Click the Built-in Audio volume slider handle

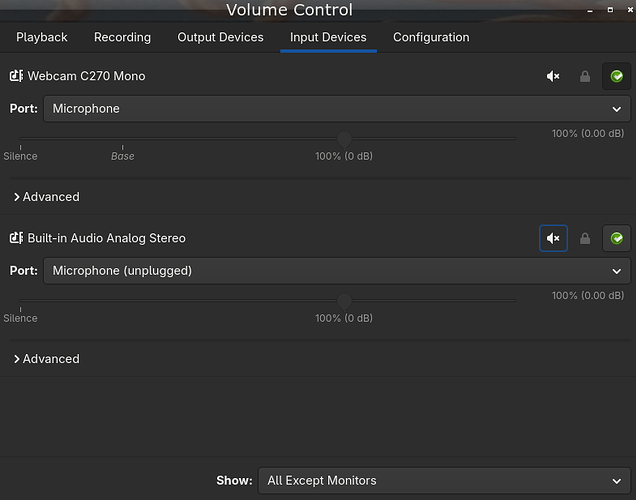(x=344, y=300)
